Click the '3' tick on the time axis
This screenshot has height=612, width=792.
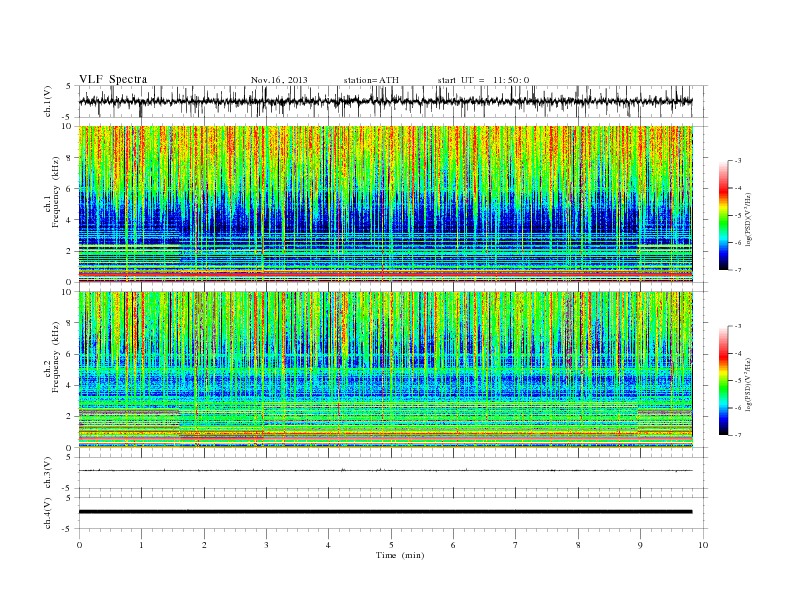click(x=266, y=545)
